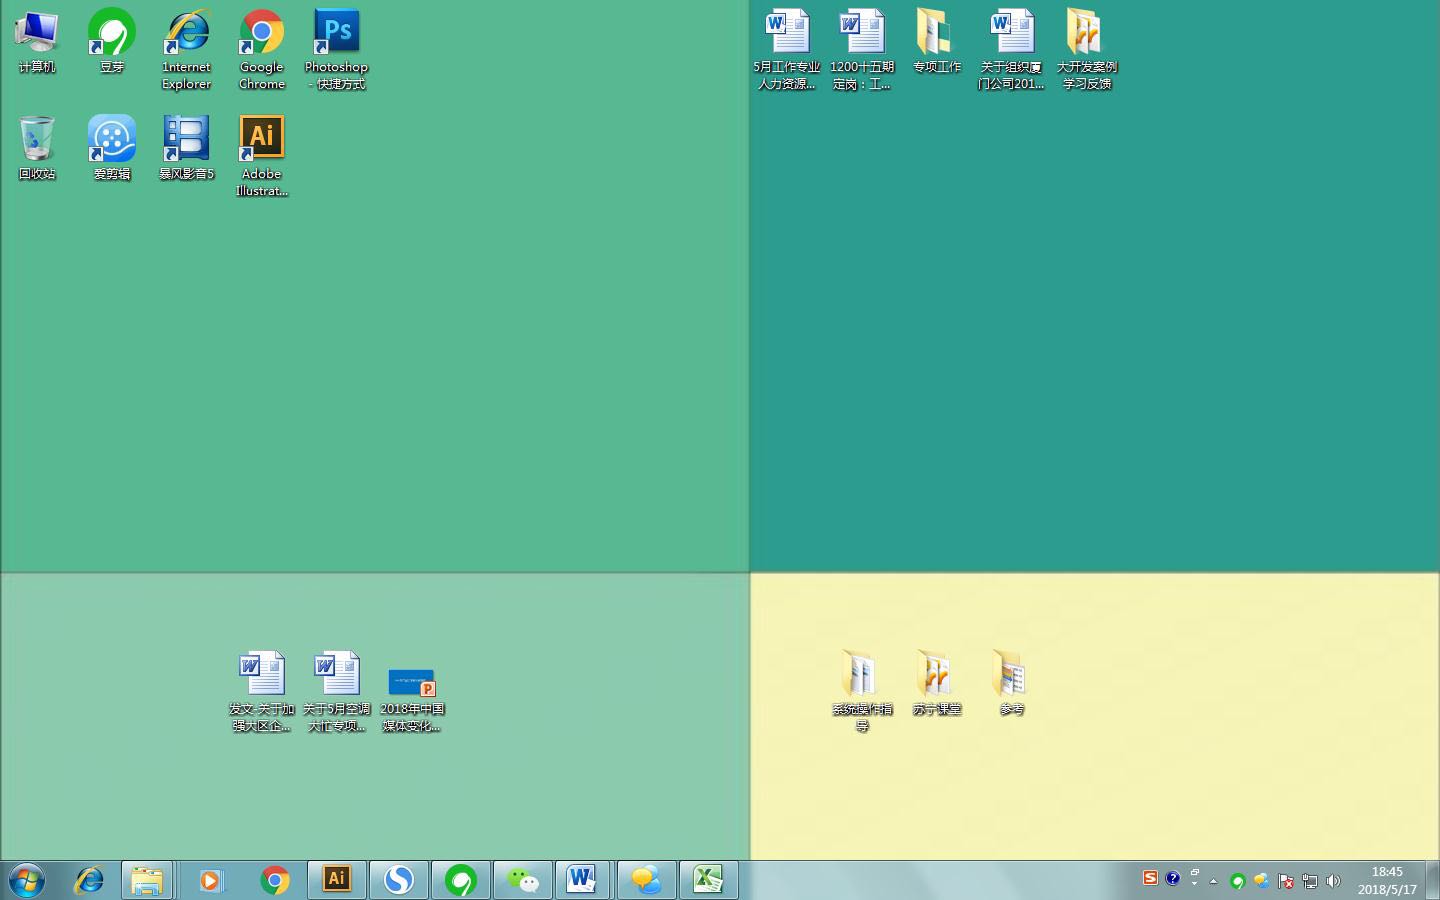Show hidden system tray icons
Screen dimensions: 1440x900
1213,881
